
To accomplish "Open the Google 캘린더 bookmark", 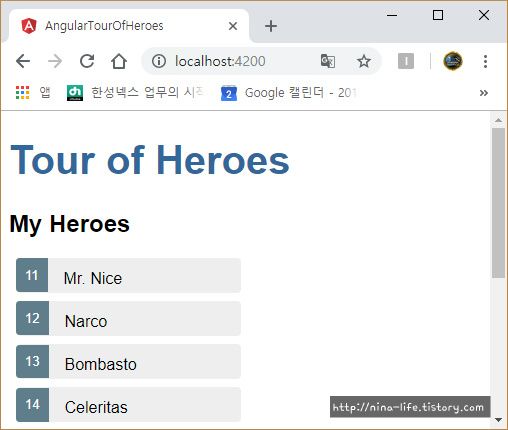I will click(x=289, y=93).
